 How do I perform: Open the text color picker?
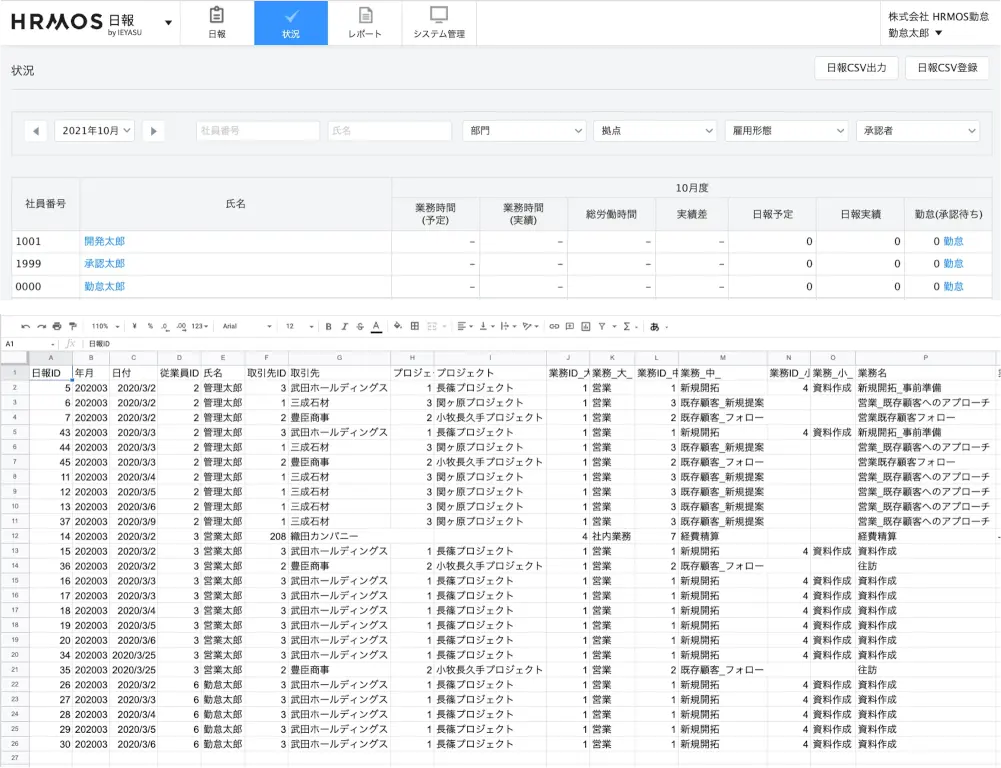pos(375,326)
